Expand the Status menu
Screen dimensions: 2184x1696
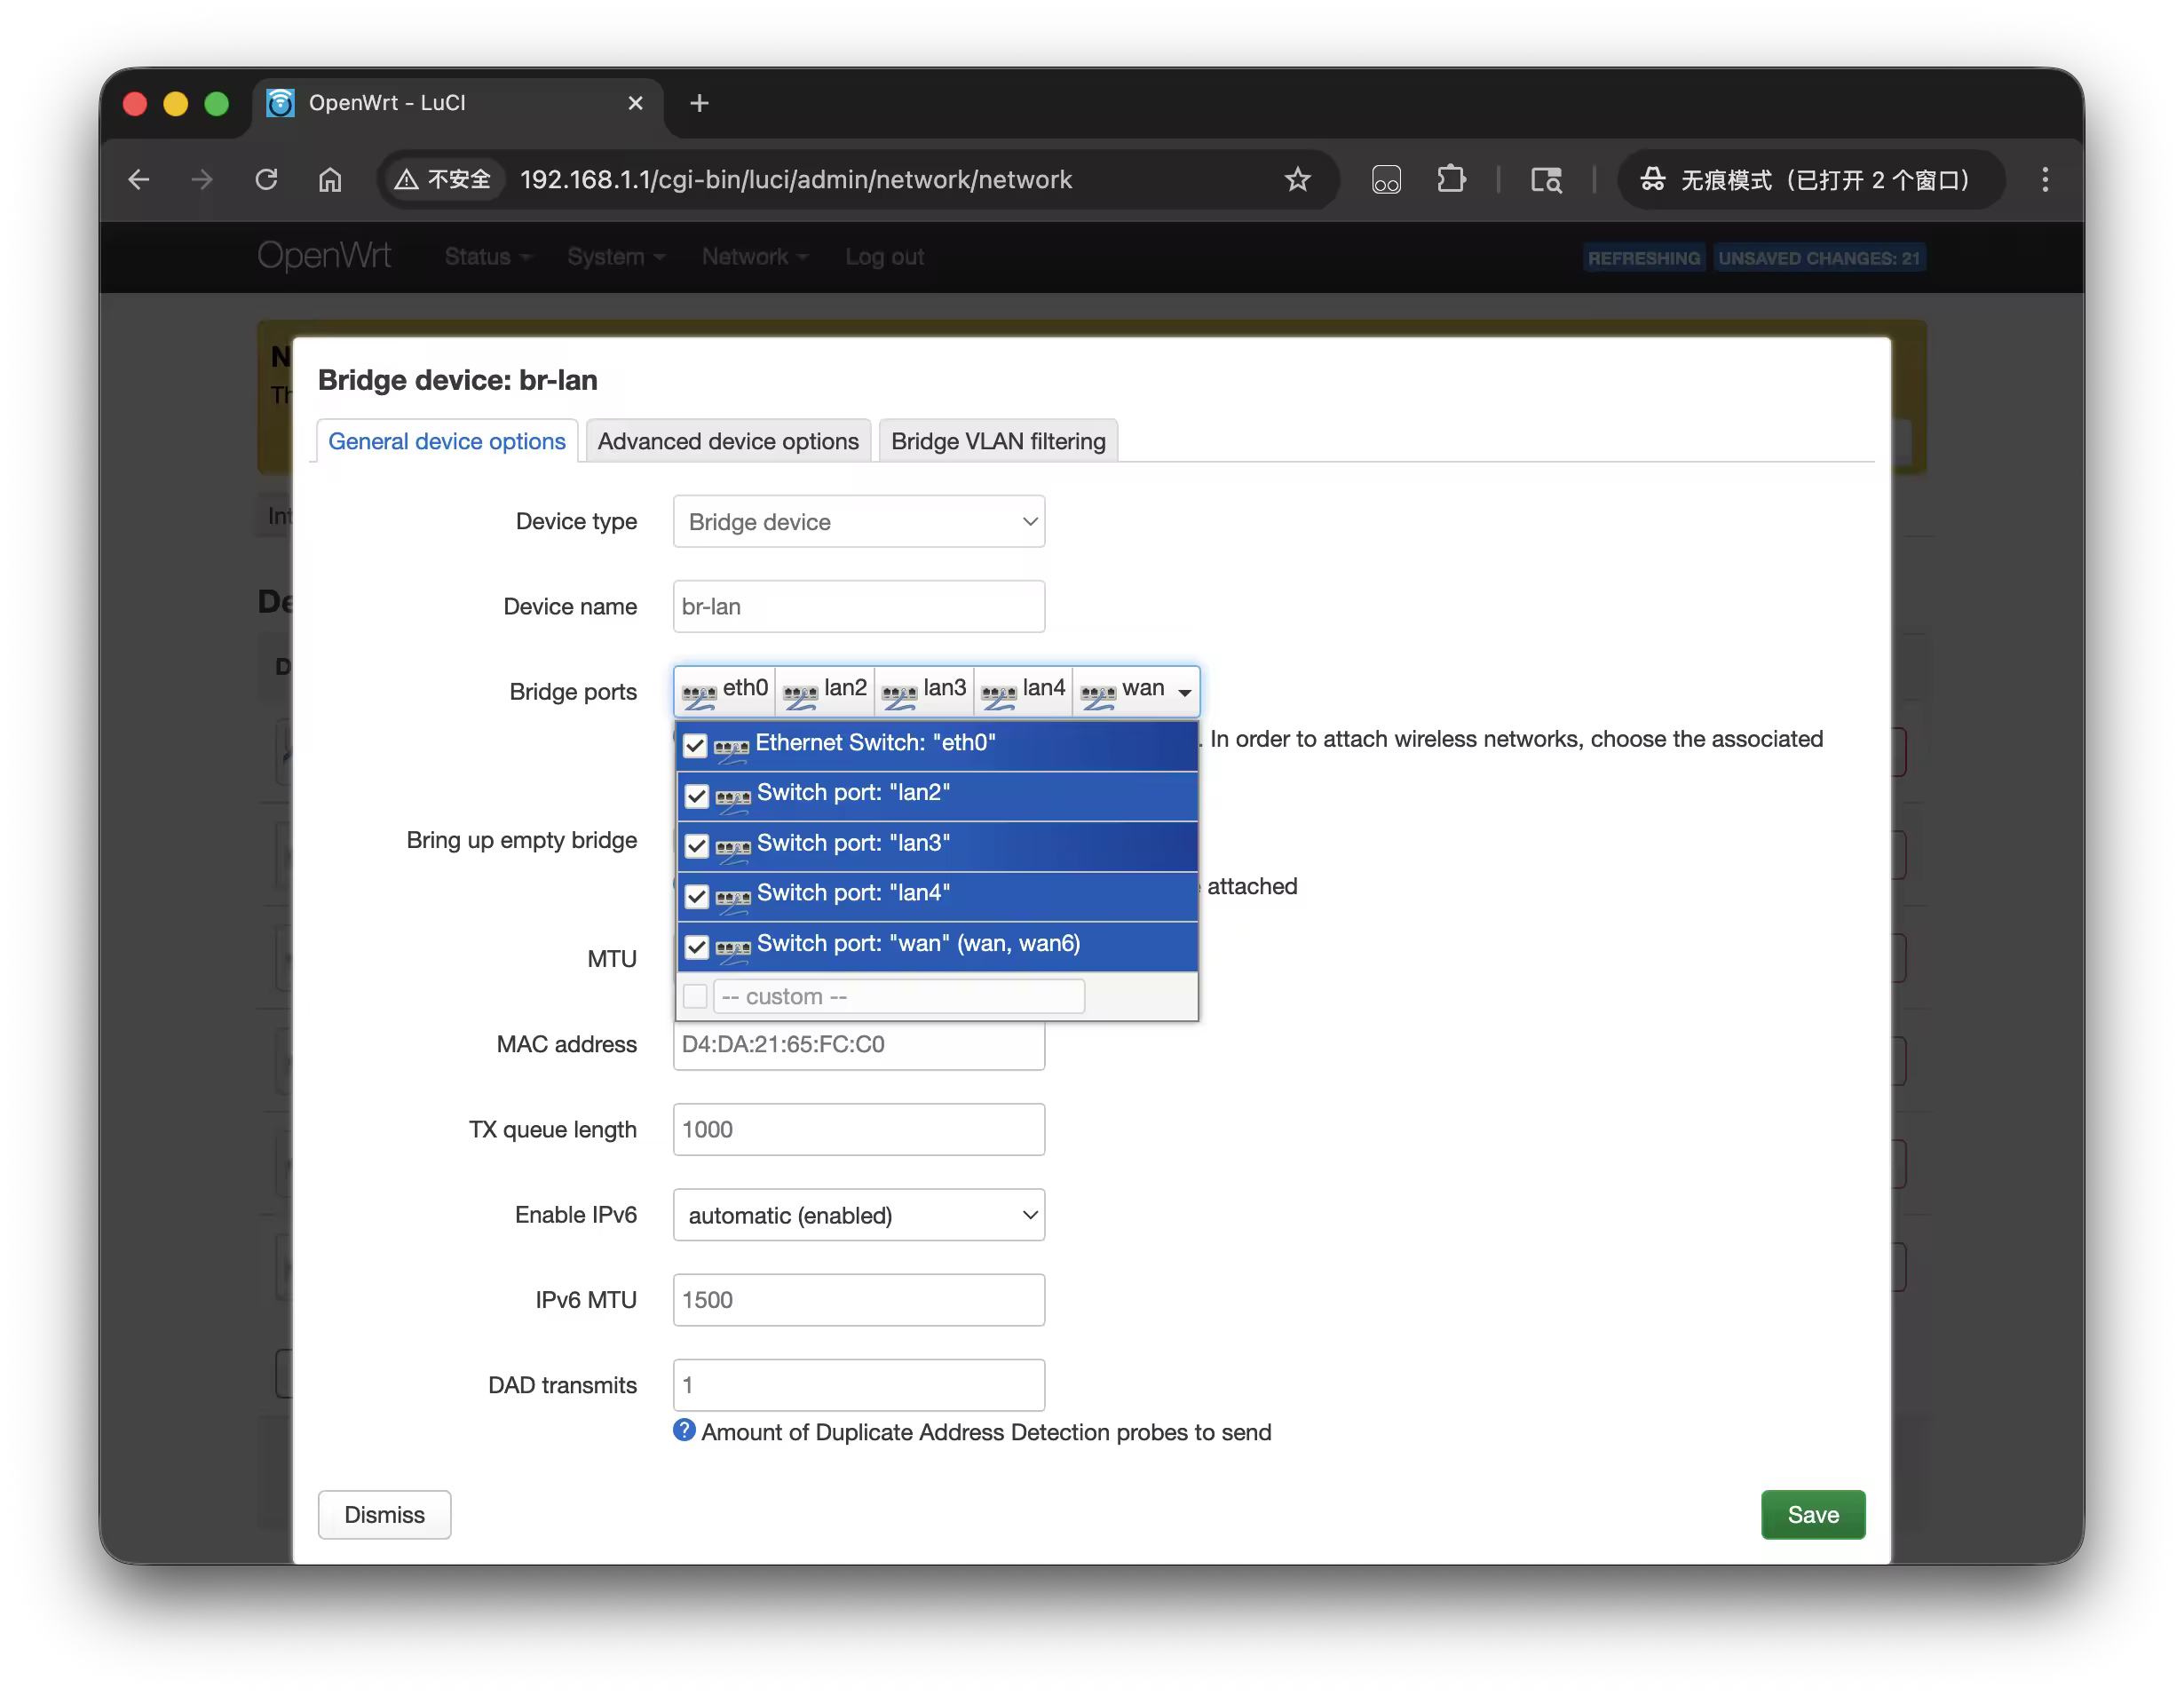tap(487, 257)
